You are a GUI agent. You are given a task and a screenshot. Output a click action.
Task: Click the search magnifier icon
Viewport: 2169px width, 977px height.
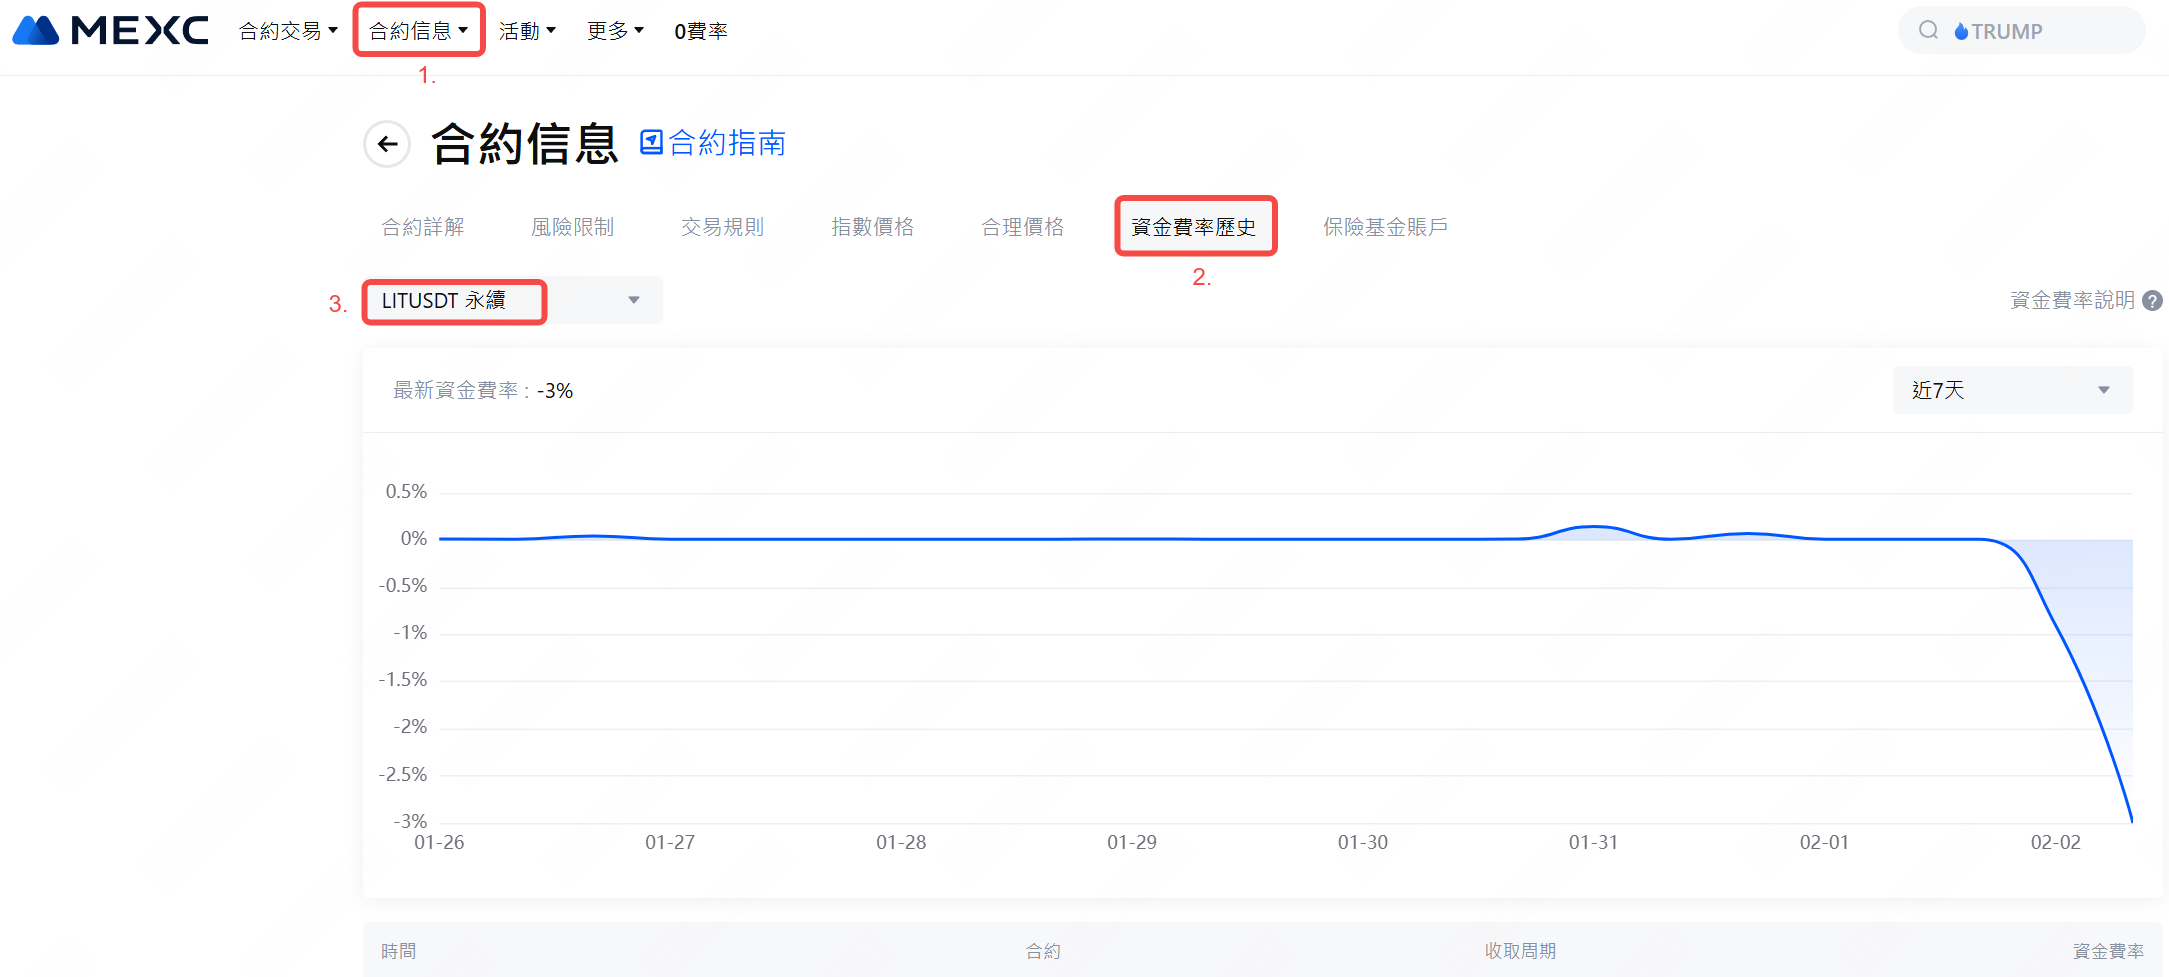point(1928,31)
